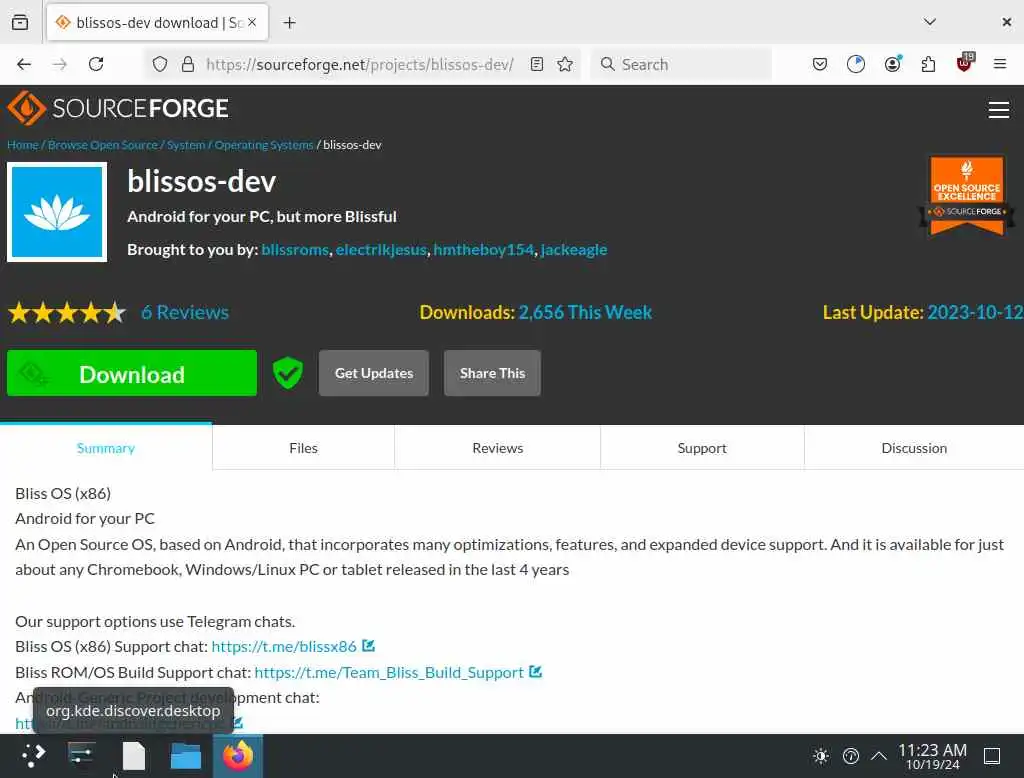1024x778 pixels.
Task: Go to Home breadcrumb
Action: tap(23, 145)
